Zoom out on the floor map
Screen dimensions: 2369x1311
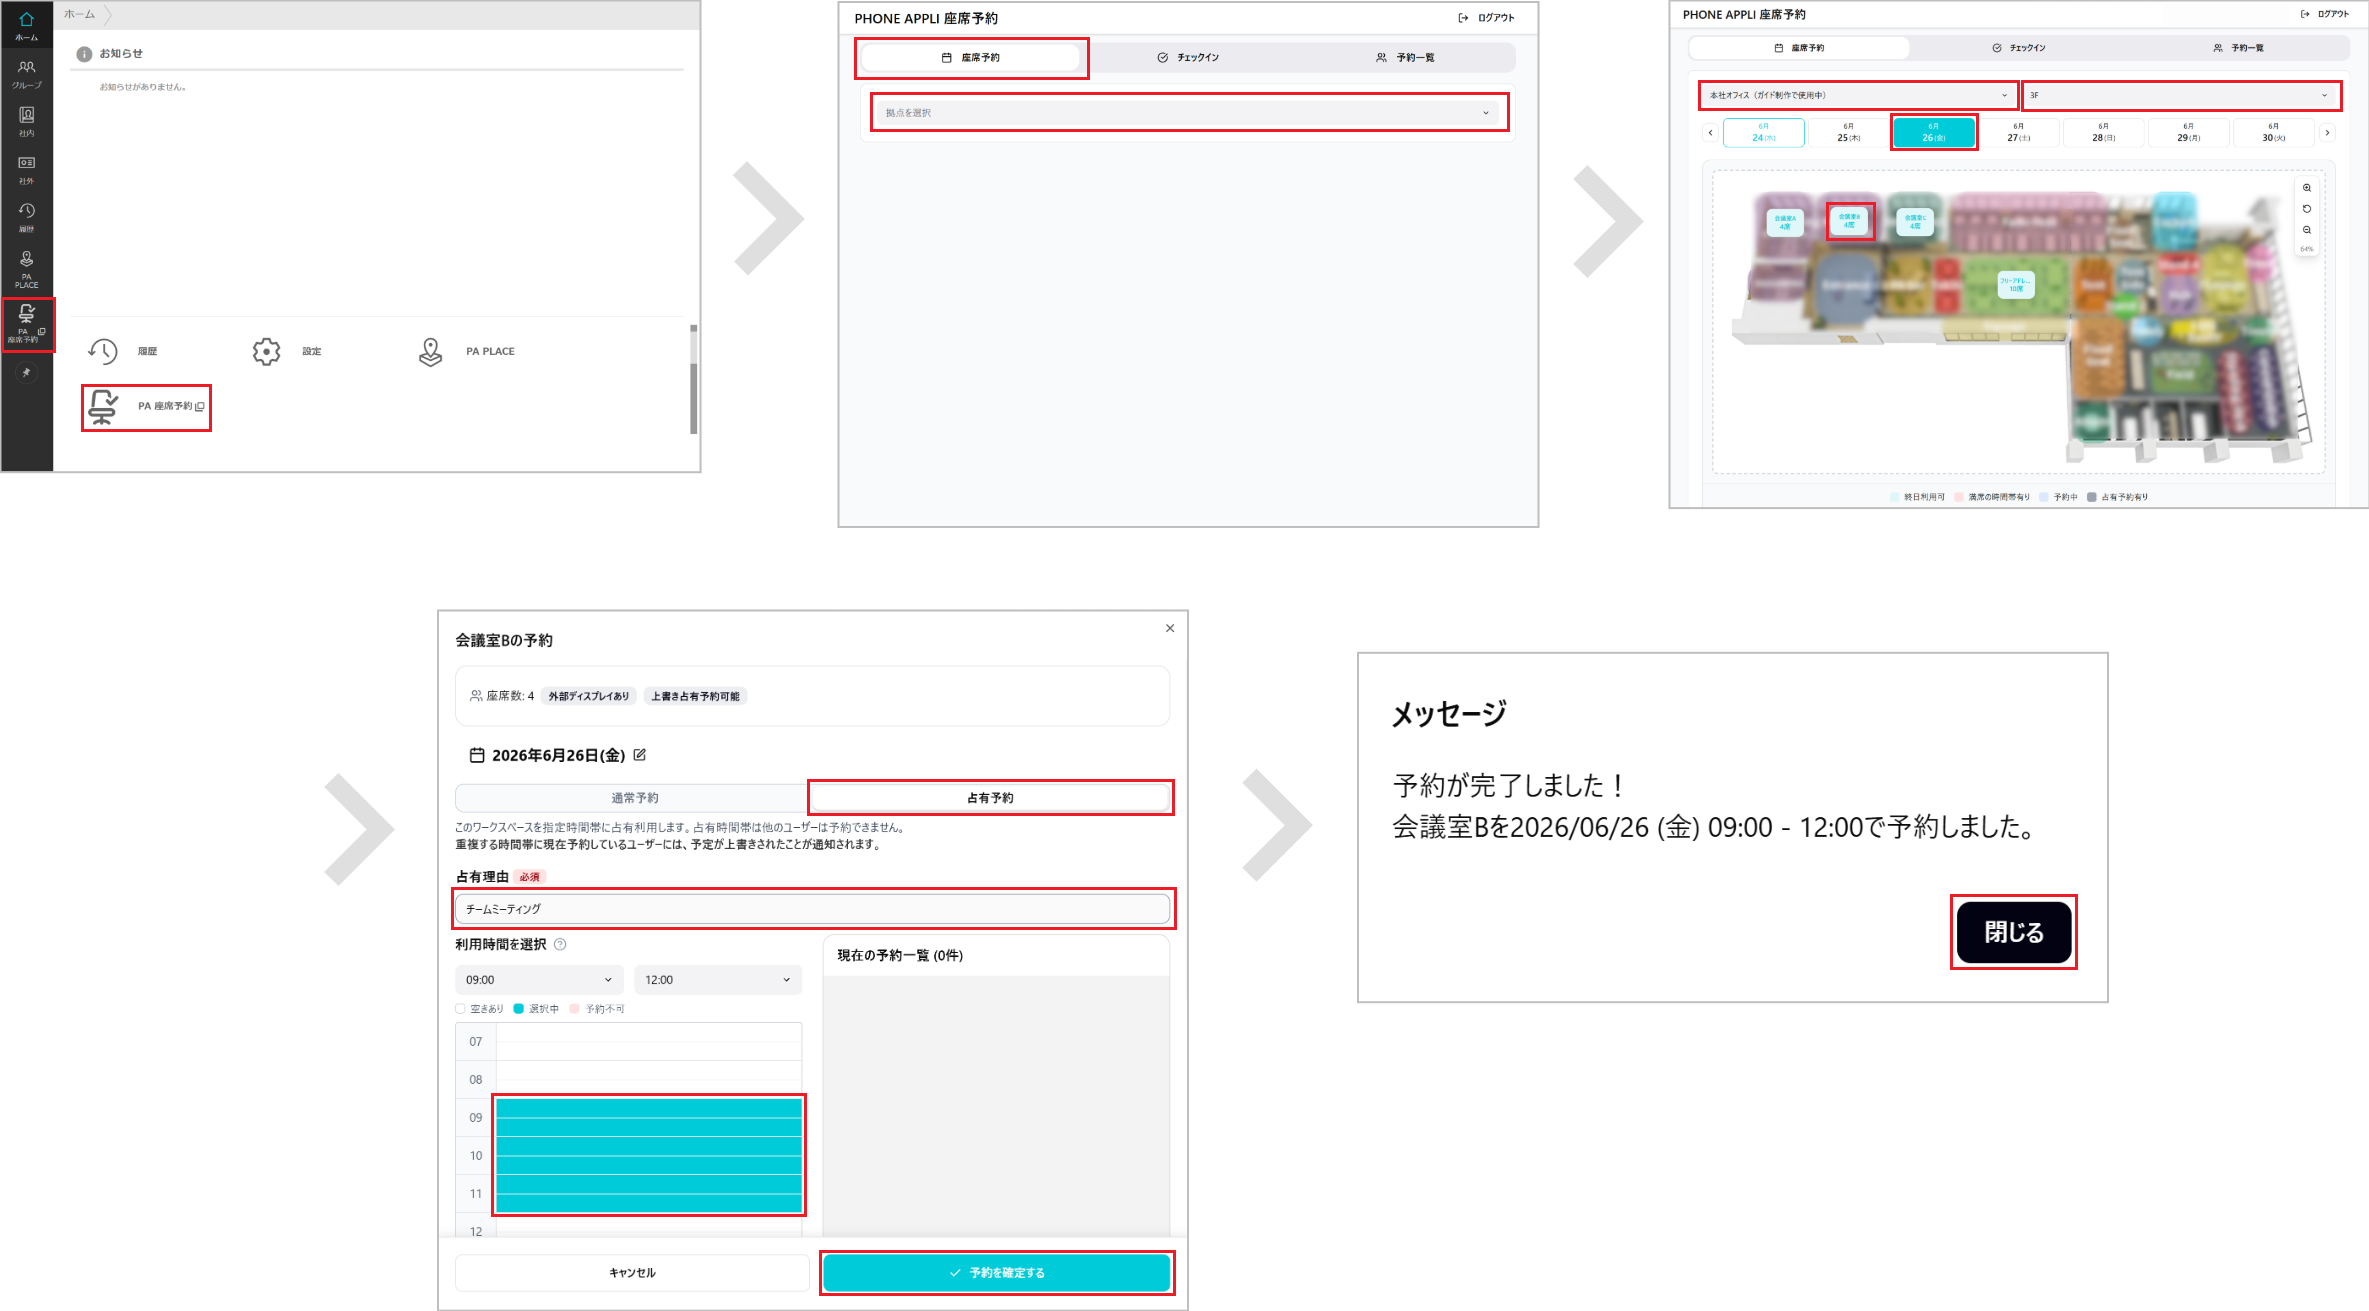[x=2307, y=230]
